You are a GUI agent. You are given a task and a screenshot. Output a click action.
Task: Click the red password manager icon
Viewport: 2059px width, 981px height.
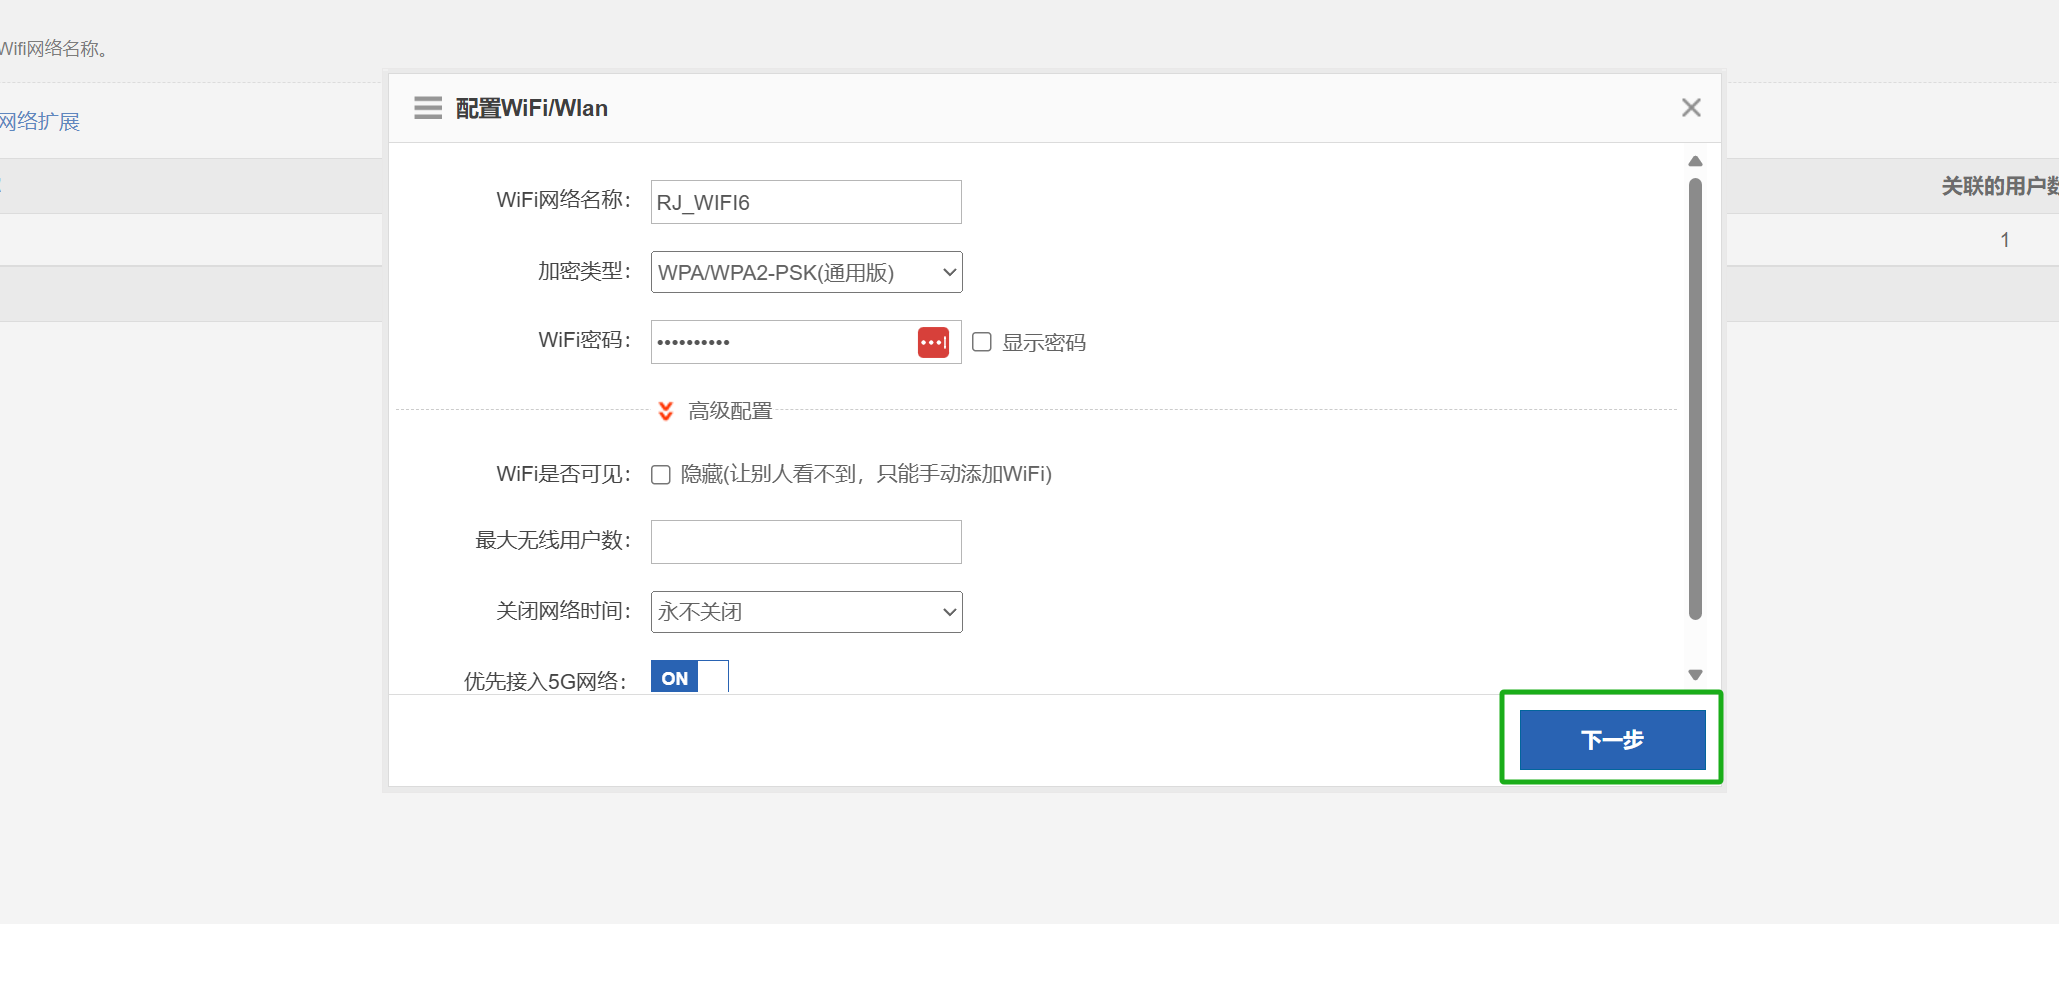coord(933,342)
